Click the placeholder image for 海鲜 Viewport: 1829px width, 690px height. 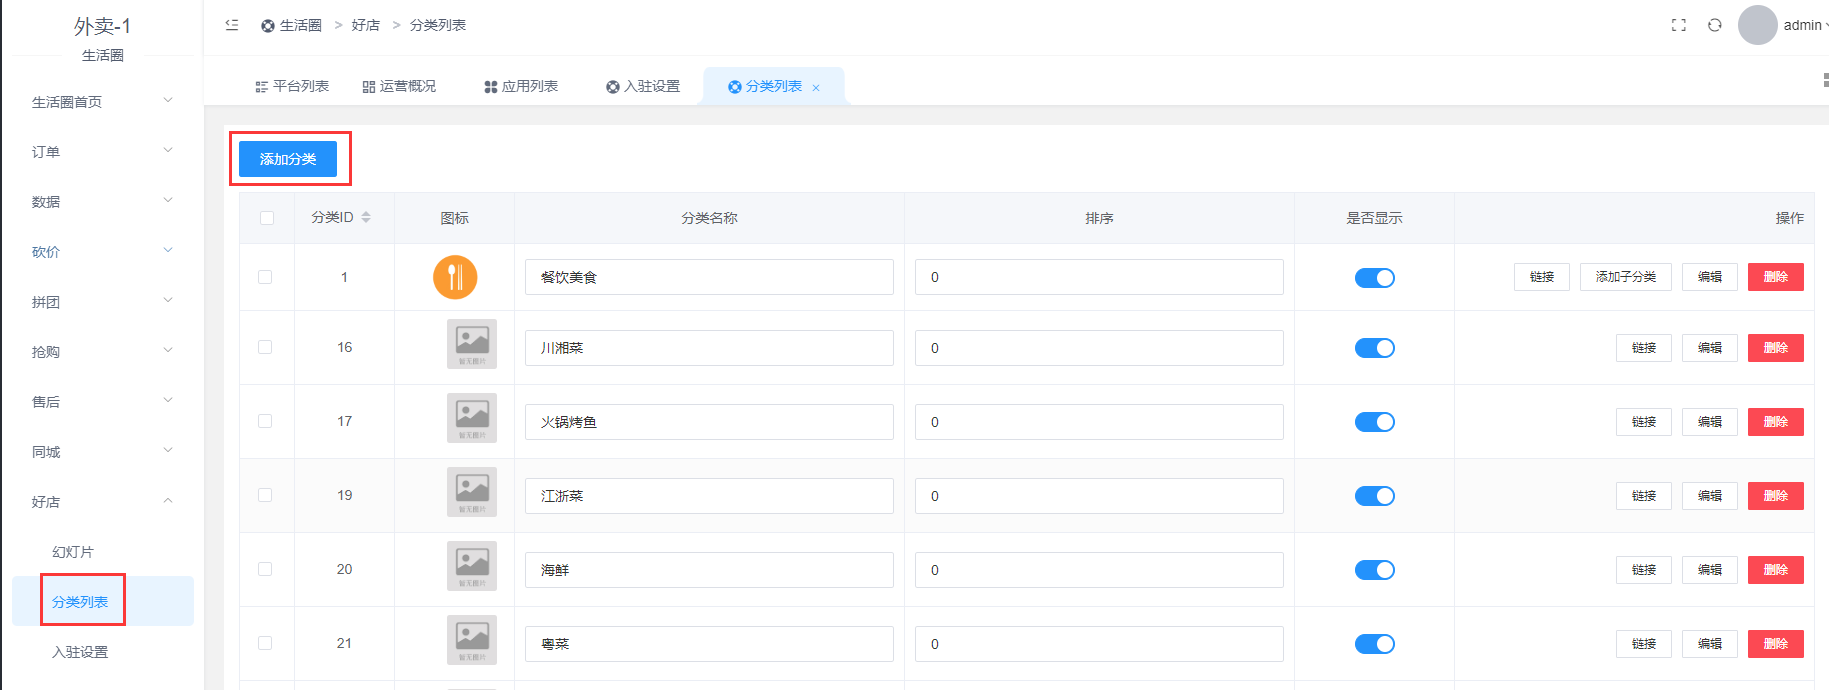pyautogui.click(x=472, y=566)
